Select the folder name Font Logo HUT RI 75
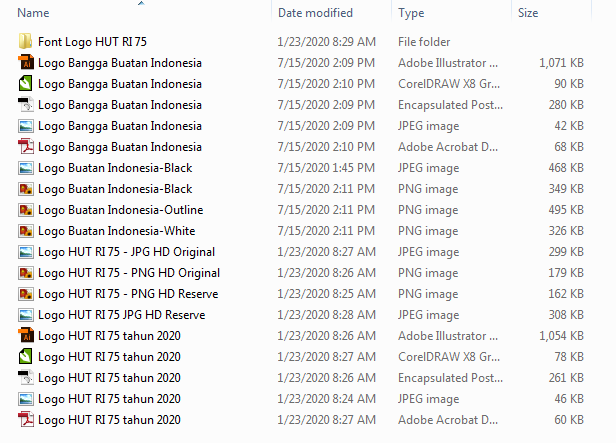The height and width of the screenshot is (443, 616). [x=92, y=42]
